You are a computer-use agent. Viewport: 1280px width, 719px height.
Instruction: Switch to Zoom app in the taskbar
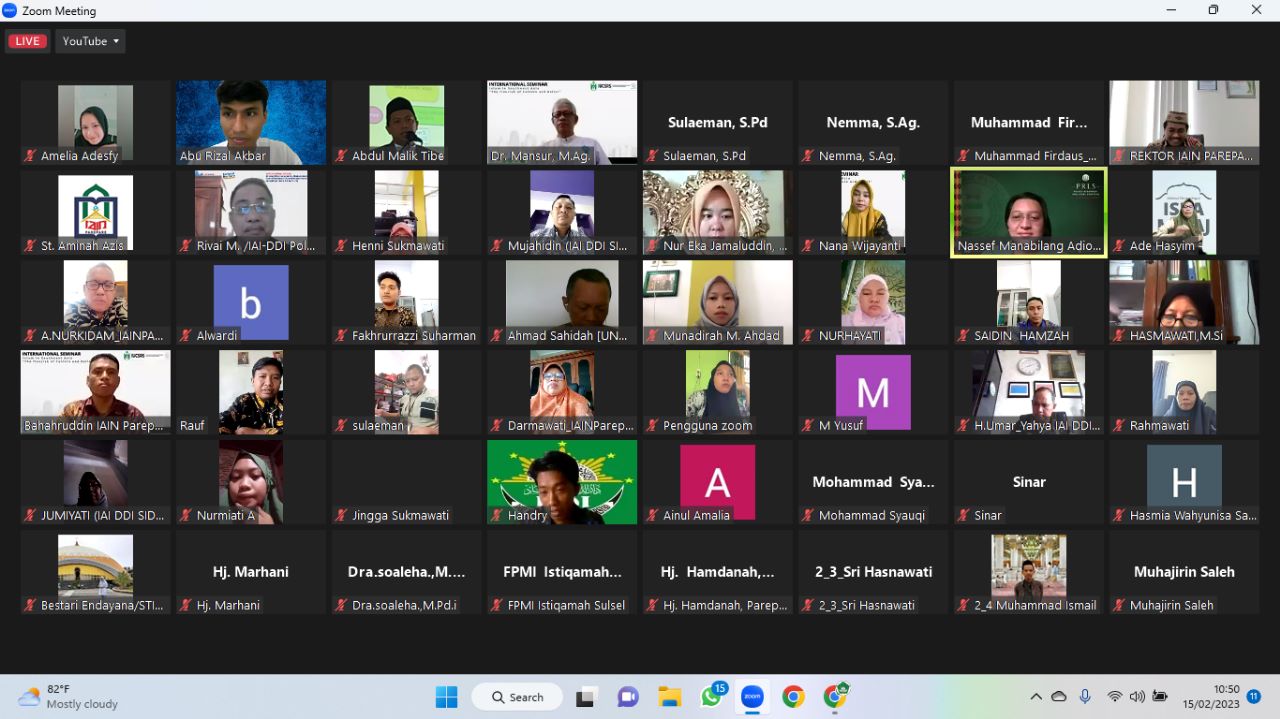[x=752, y=697]
